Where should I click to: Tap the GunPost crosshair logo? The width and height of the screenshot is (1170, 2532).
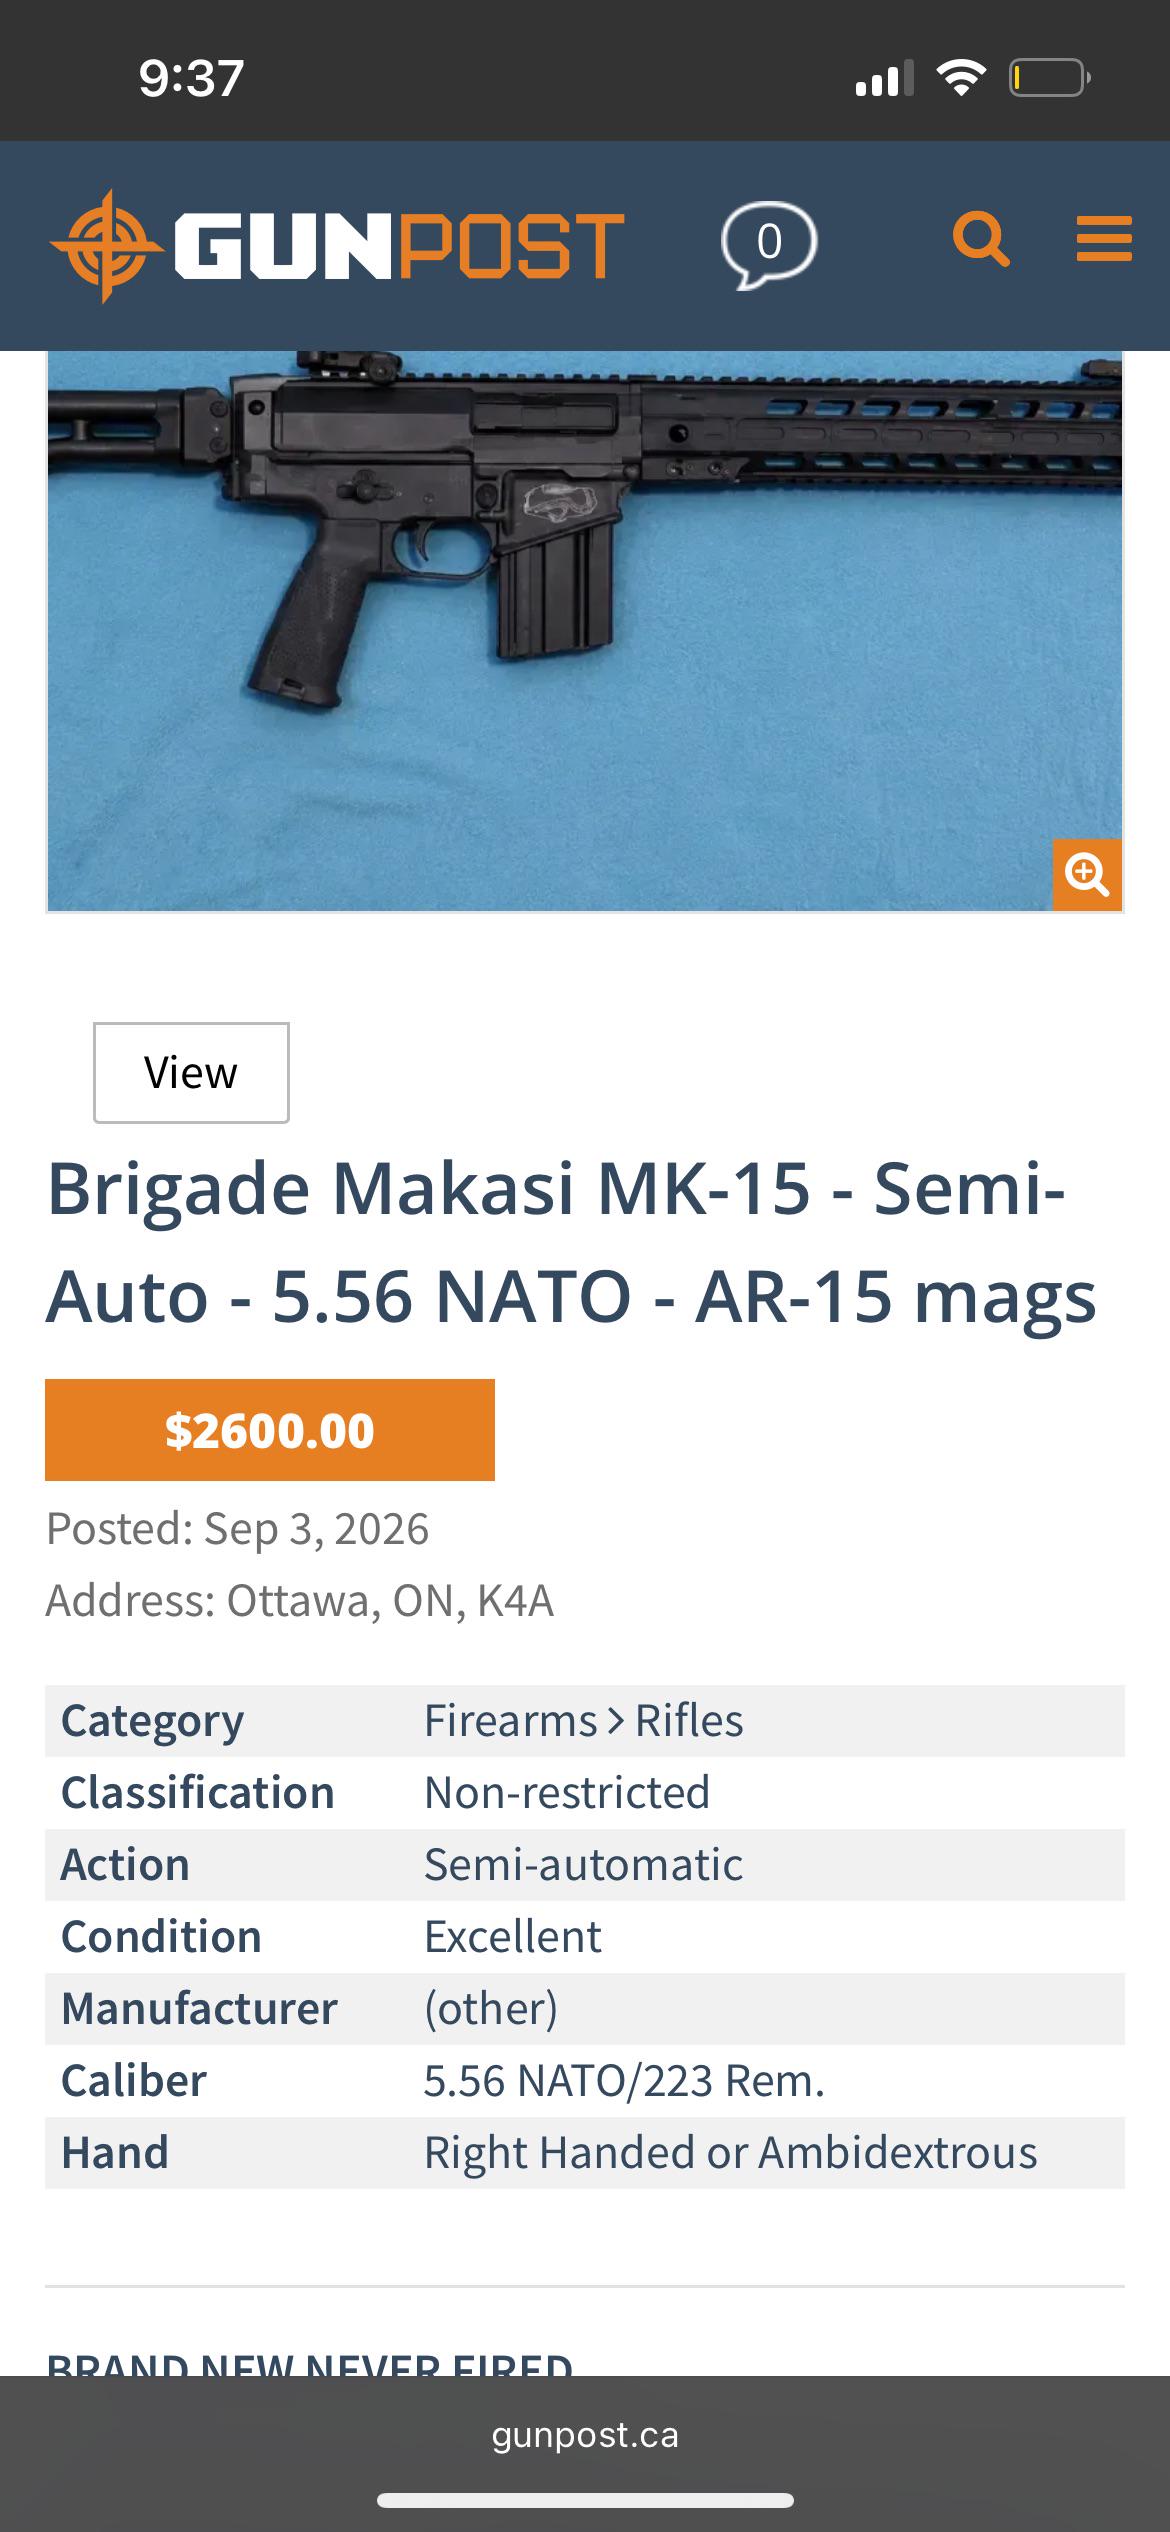point(105,245)
